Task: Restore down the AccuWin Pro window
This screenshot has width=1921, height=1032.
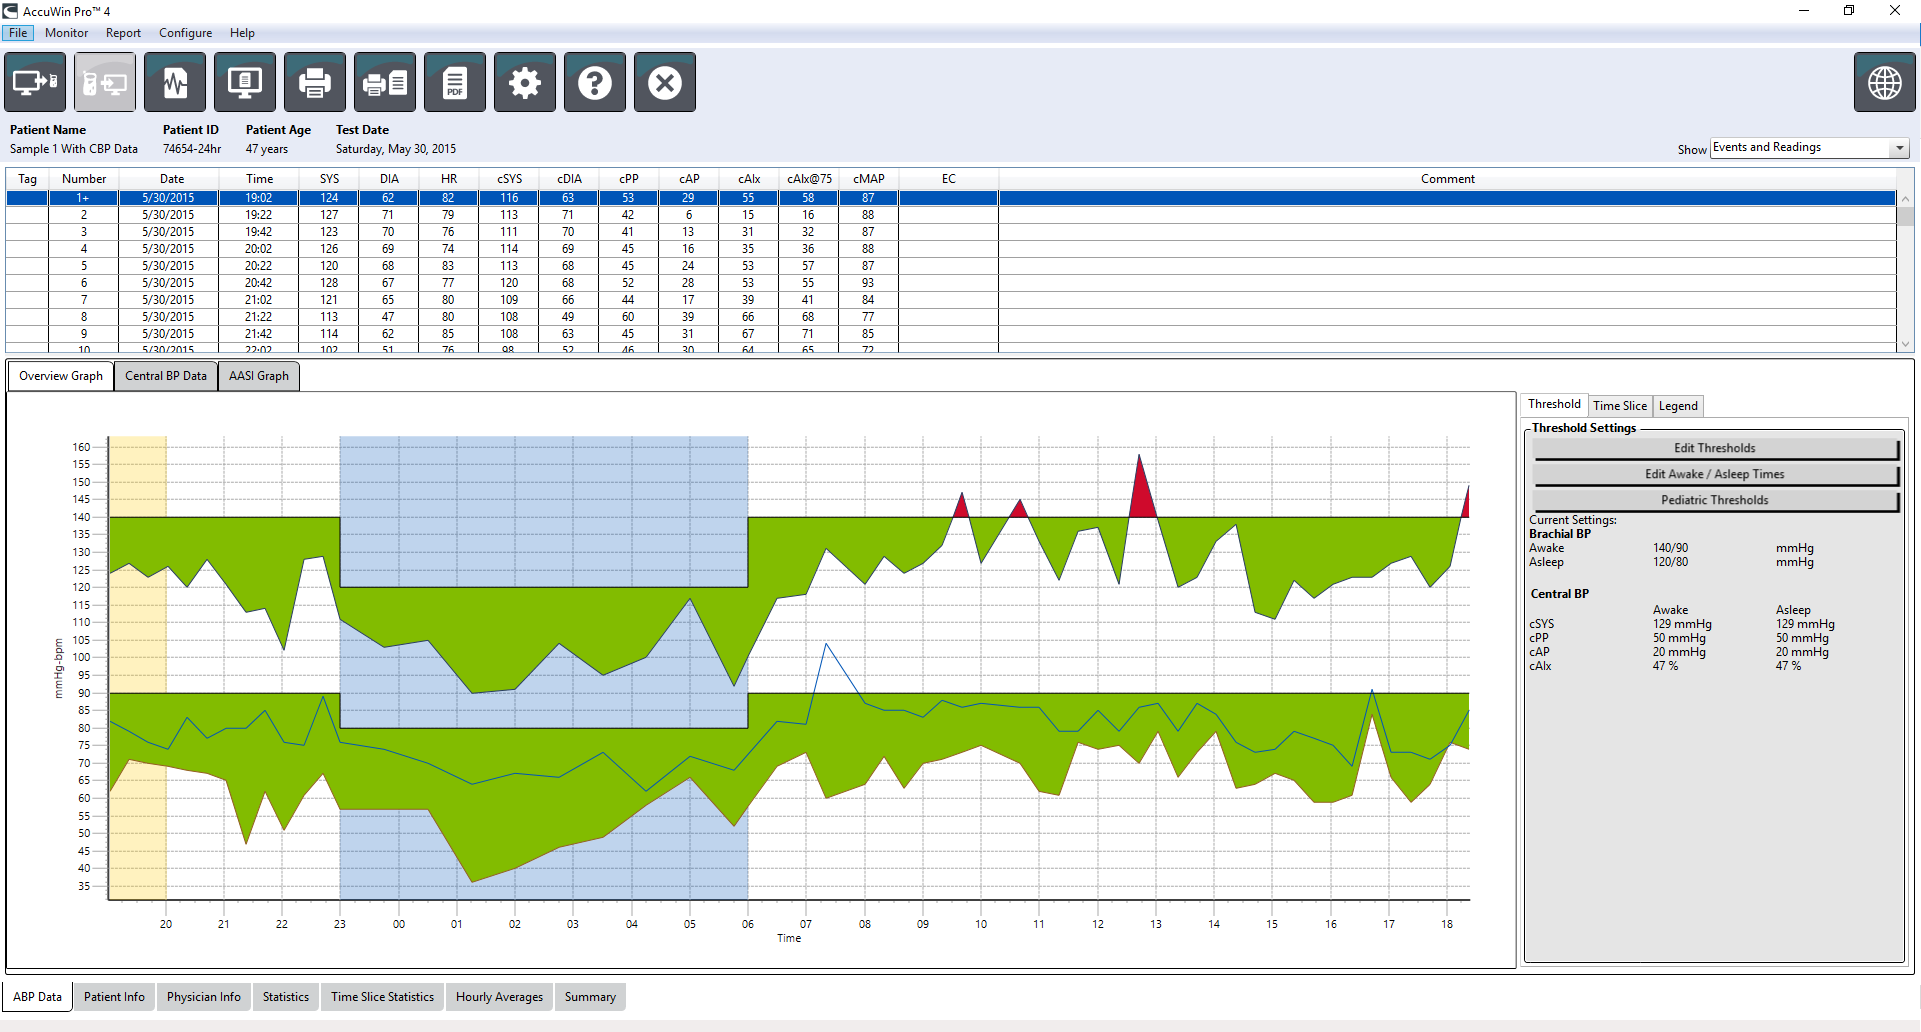Action: 1849,11
